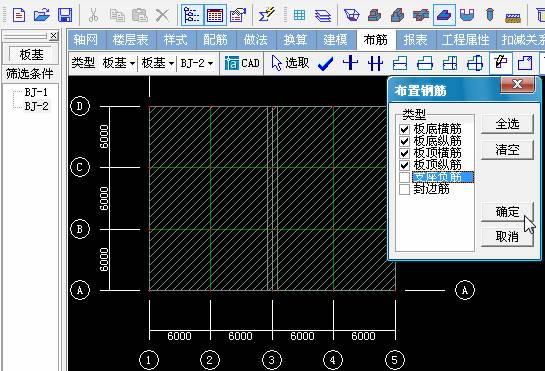Expand the first 板基 type dropdown
The image size is (545, 371).
[118, 63]
